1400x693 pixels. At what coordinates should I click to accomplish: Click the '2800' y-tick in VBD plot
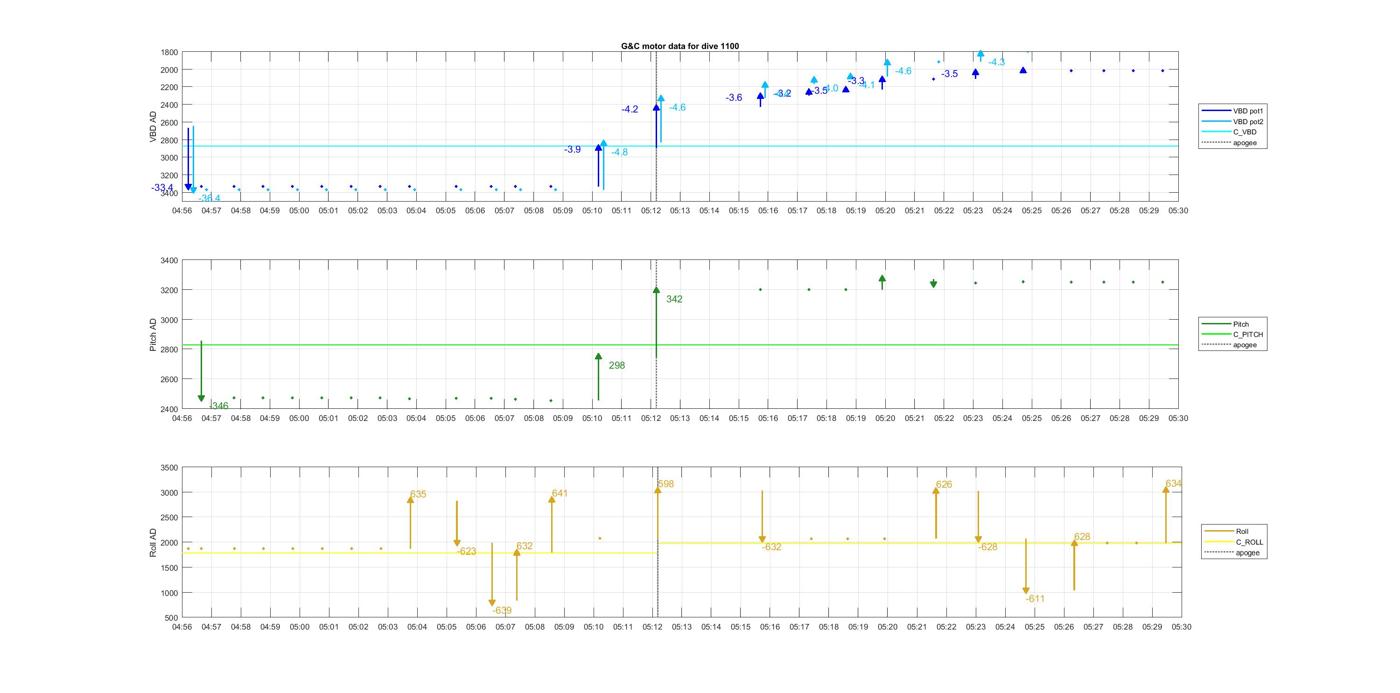tap(169, 140)
